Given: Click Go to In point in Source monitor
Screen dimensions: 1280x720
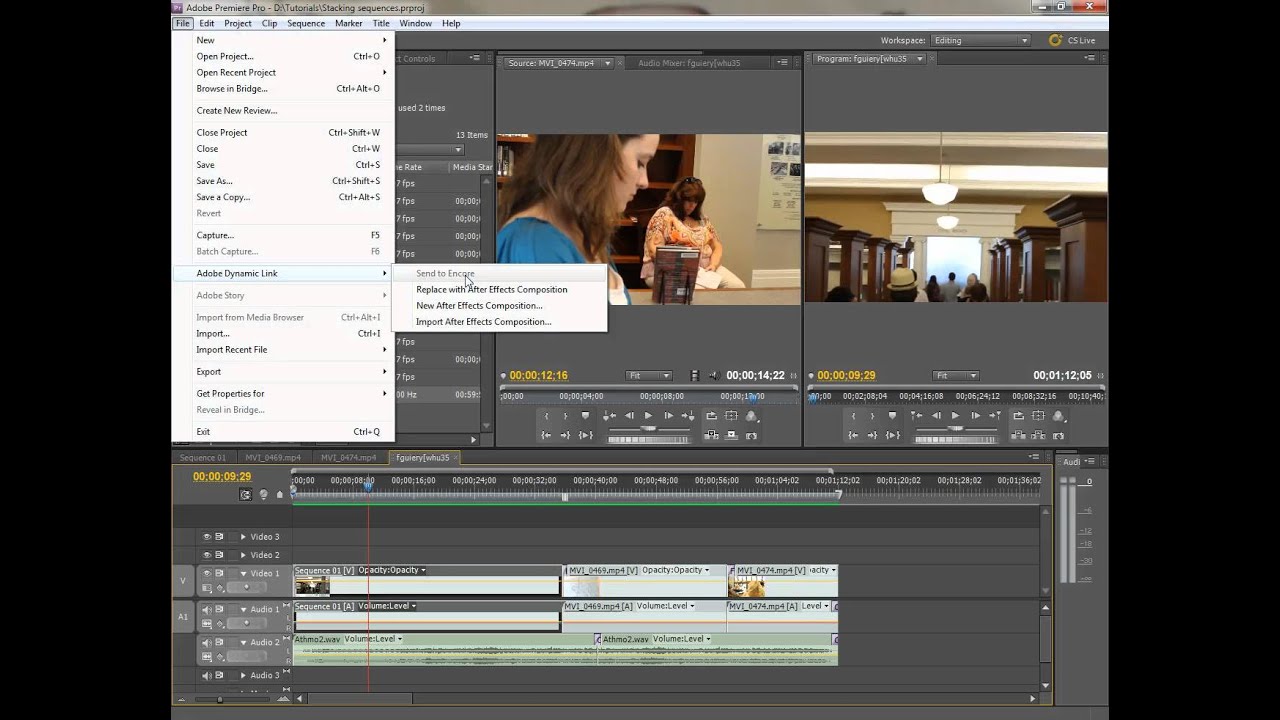Looking at the screenshot, I should (x=546, y=435).
